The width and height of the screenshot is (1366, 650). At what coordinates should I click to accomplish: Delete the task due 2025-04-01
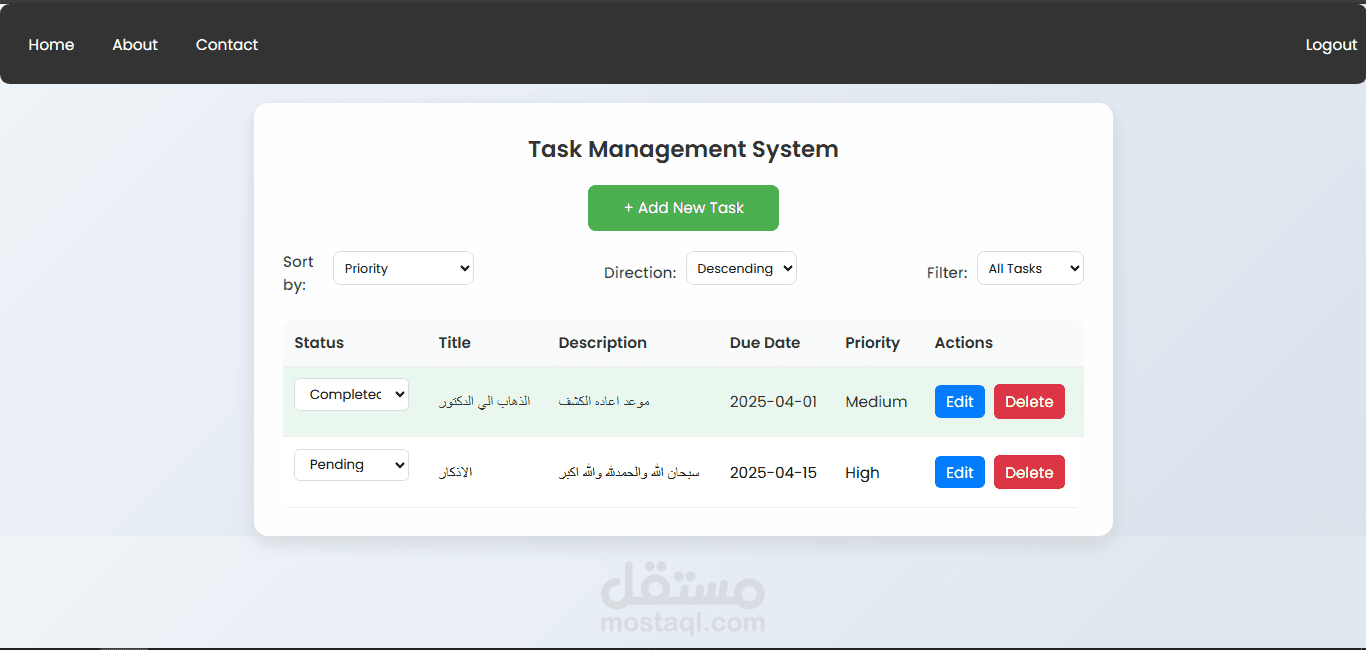tap(1029, 402)
